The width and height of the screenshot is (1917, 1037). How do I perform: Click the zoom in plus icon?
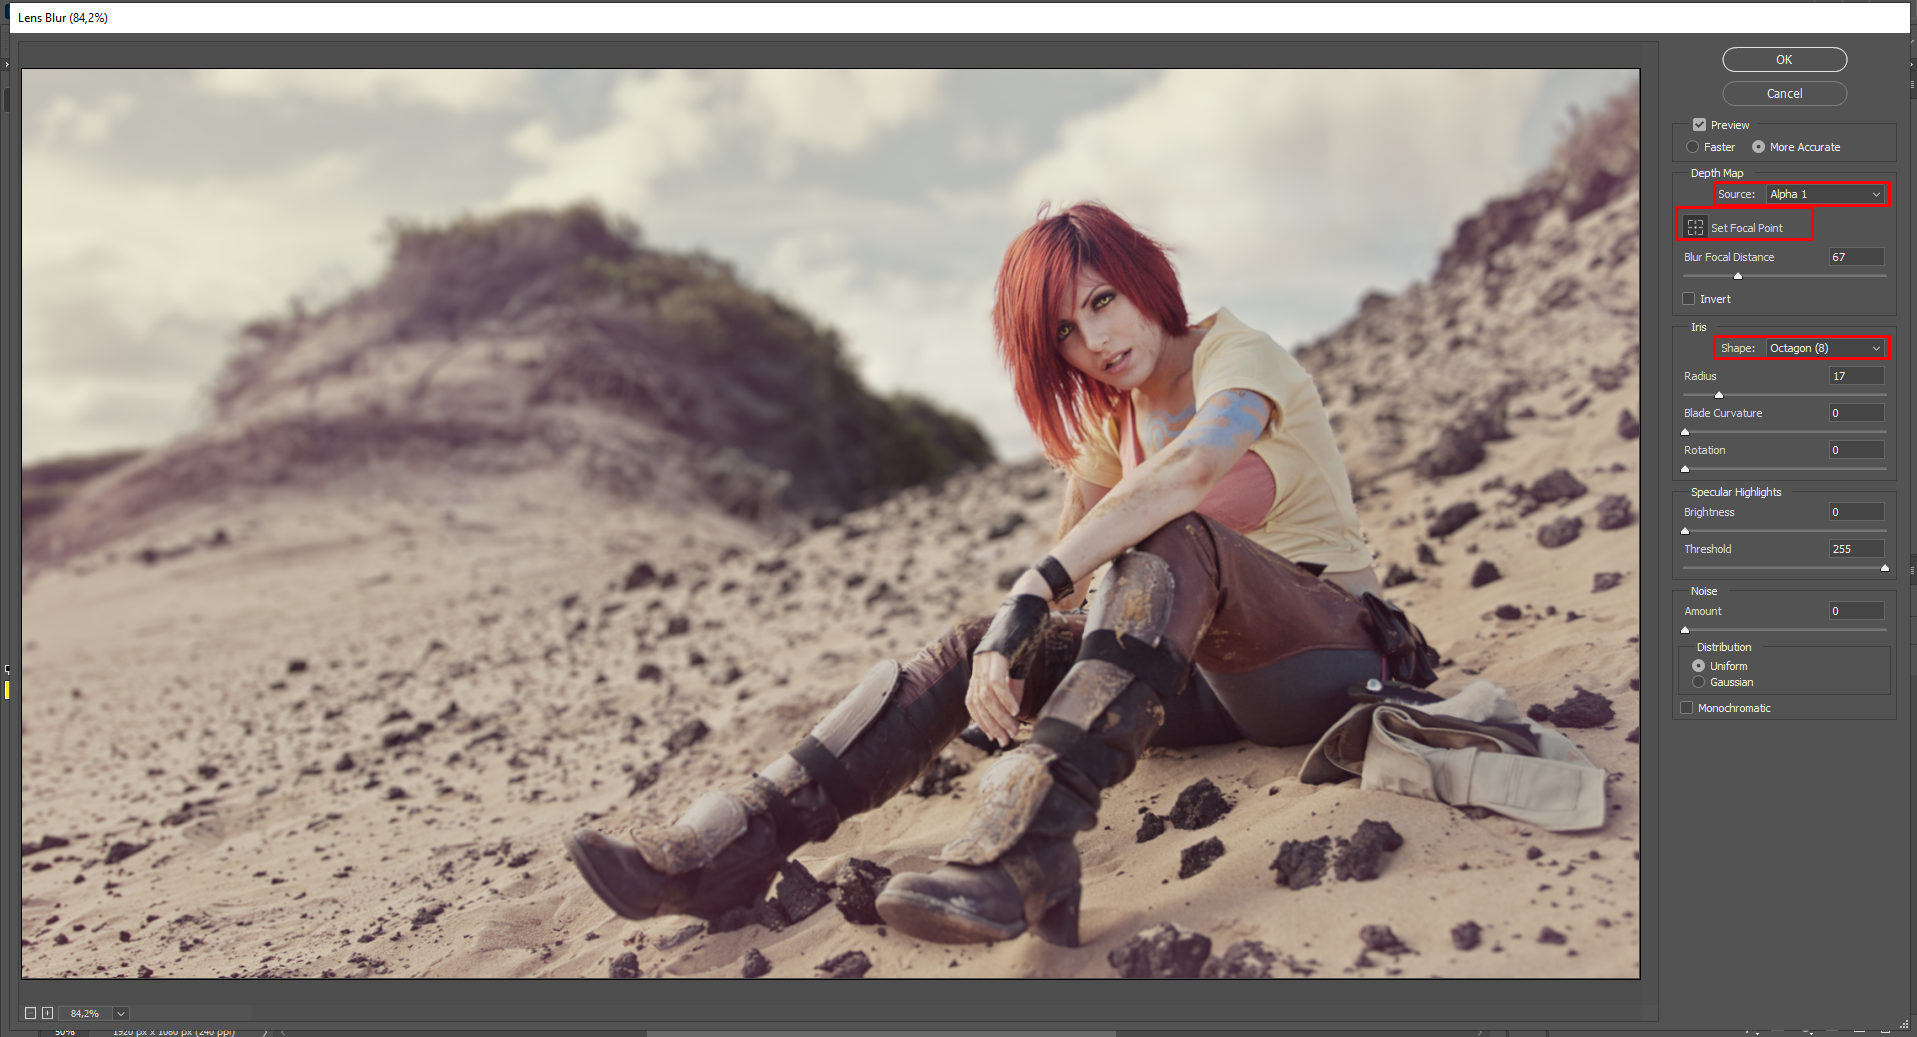pos(47,1013)
